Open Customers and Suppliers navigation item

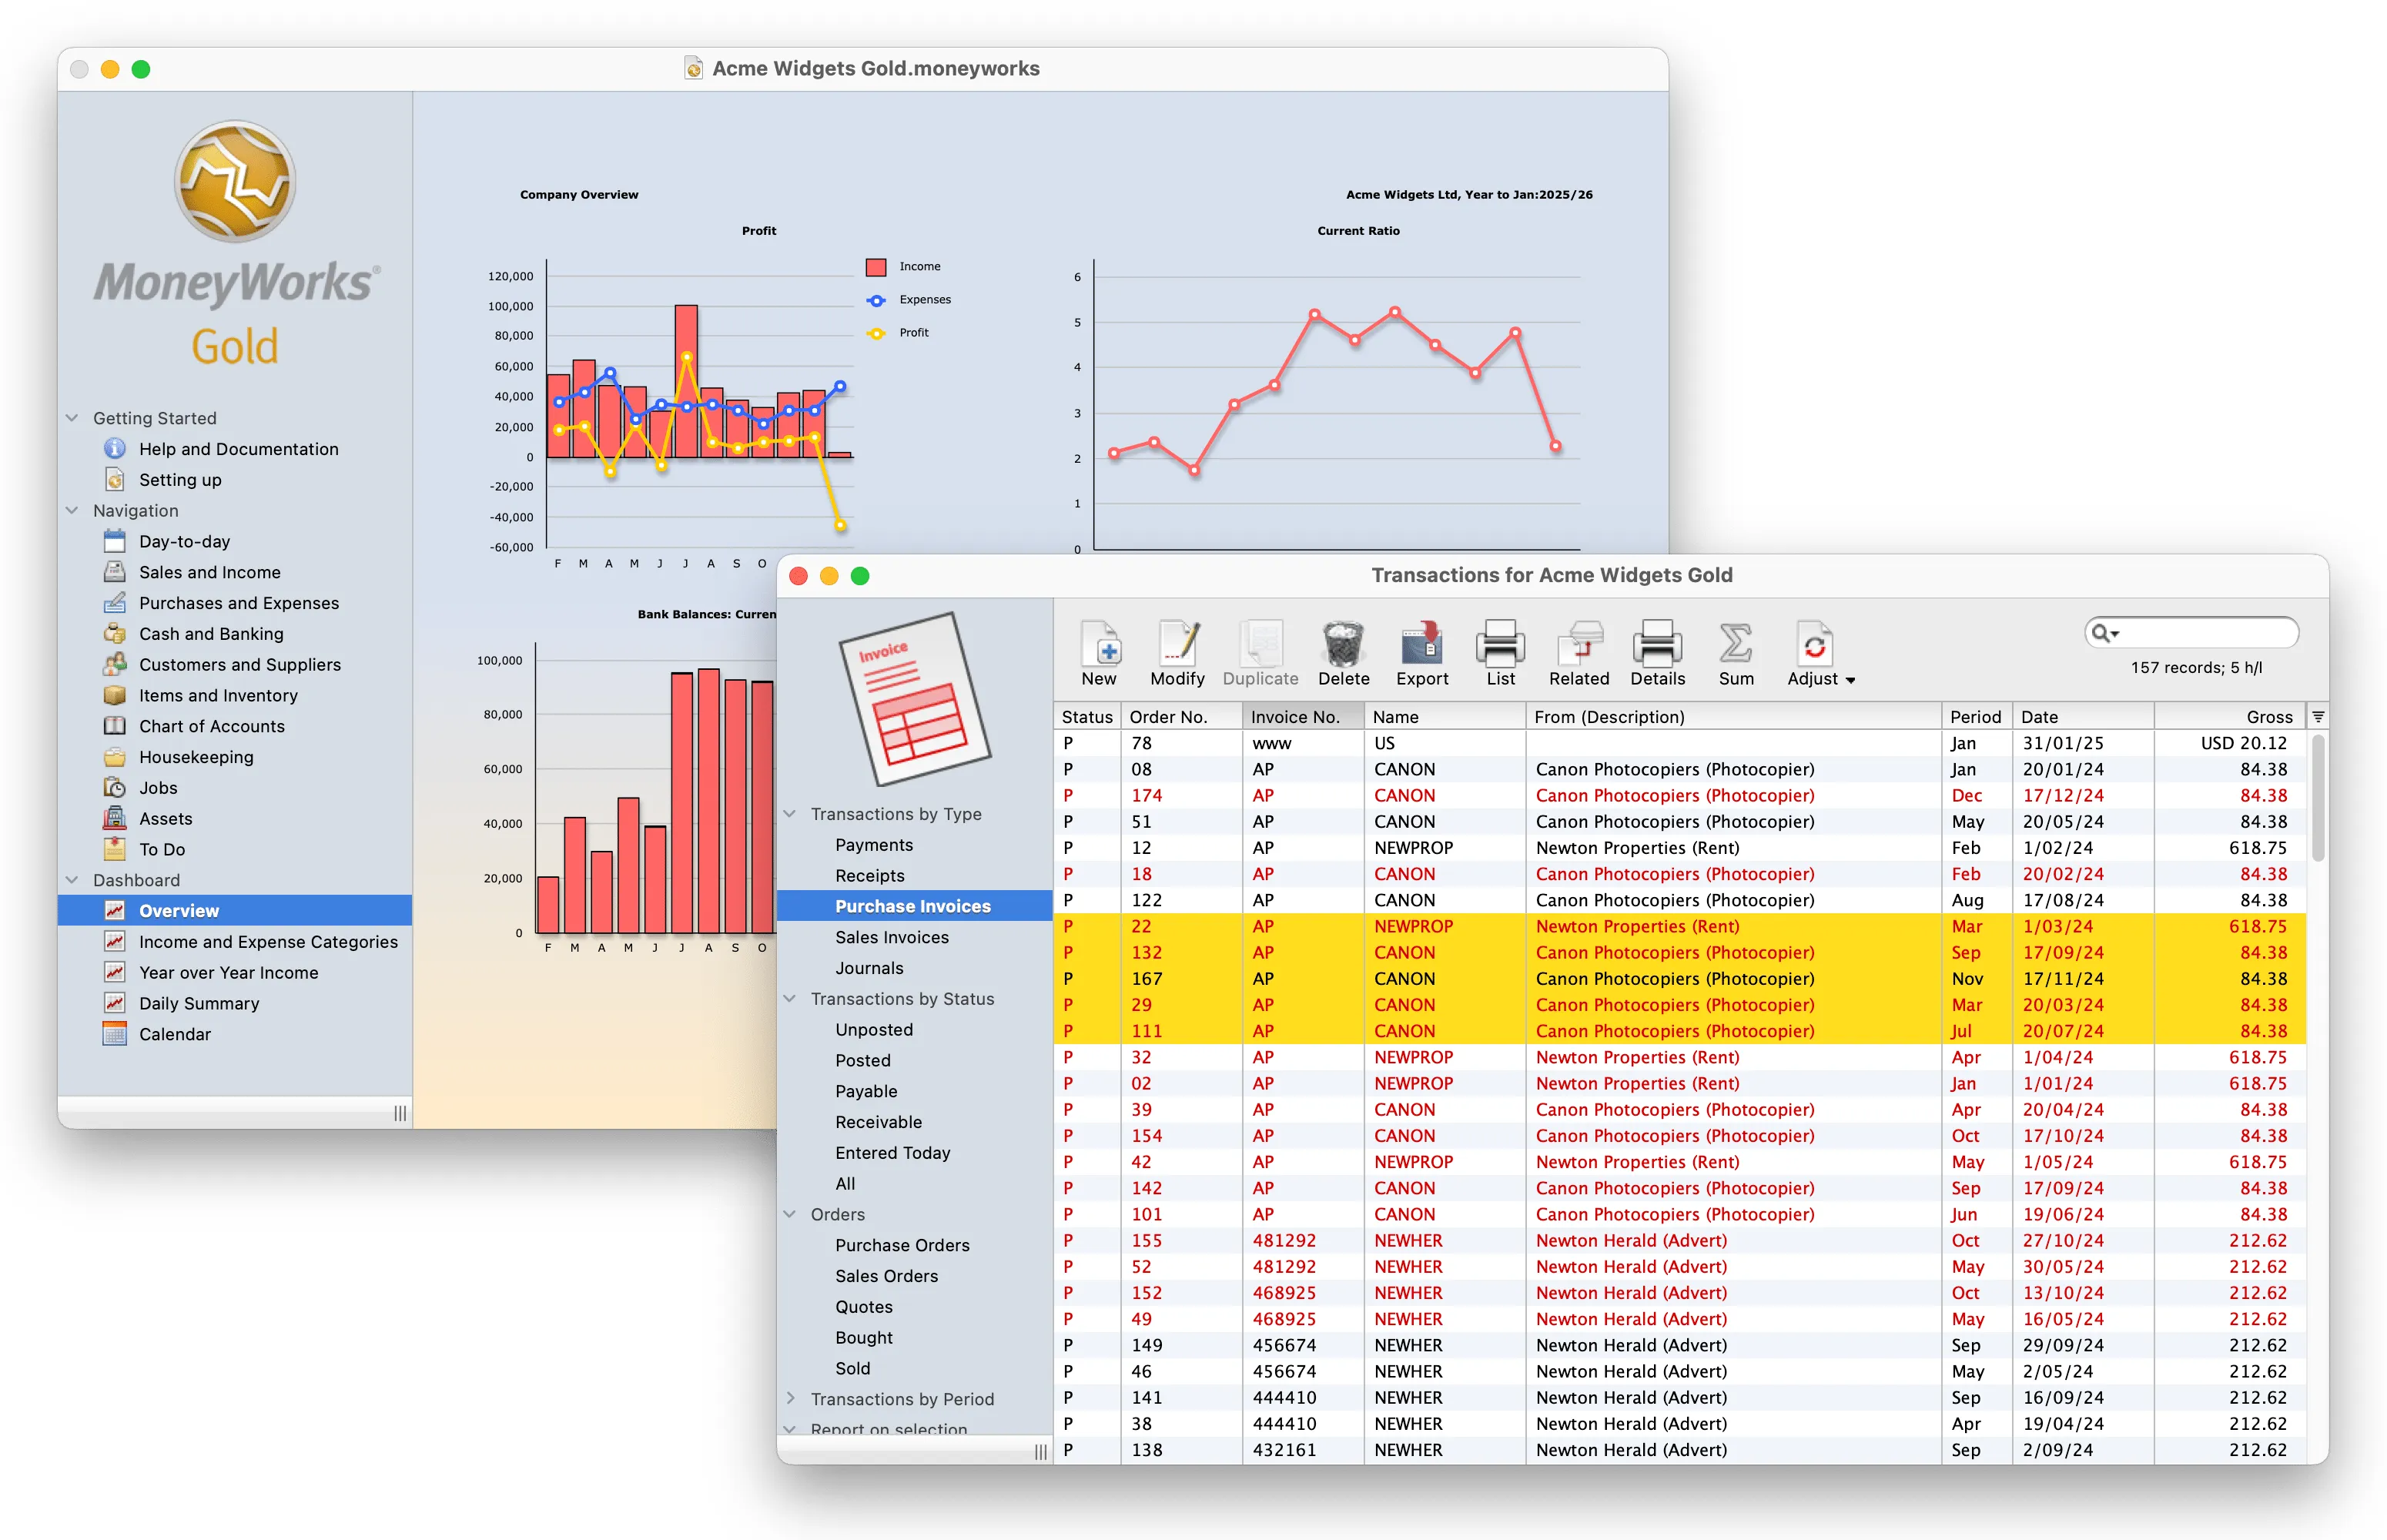coord(239,665)
